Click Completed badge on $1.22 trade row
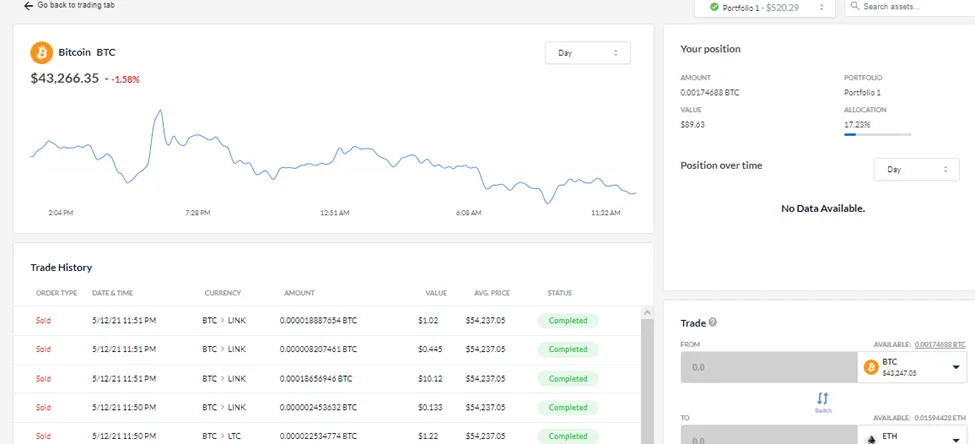Image resolution: width=975 pixels, height=444 pixels. 568,437
